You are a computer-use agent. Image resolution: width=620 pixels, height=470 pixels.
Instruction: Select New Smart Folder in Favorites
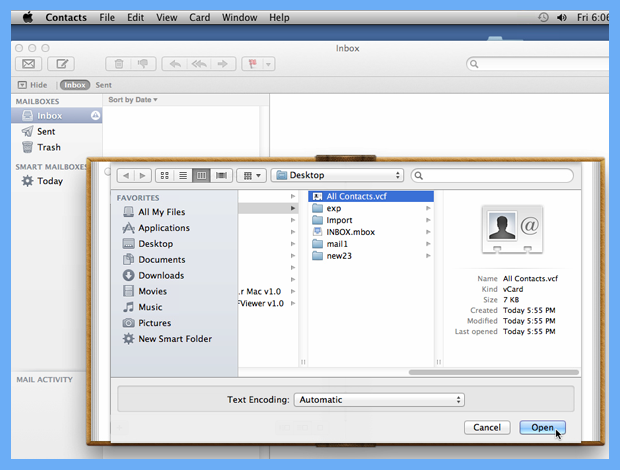coord(175,338)
